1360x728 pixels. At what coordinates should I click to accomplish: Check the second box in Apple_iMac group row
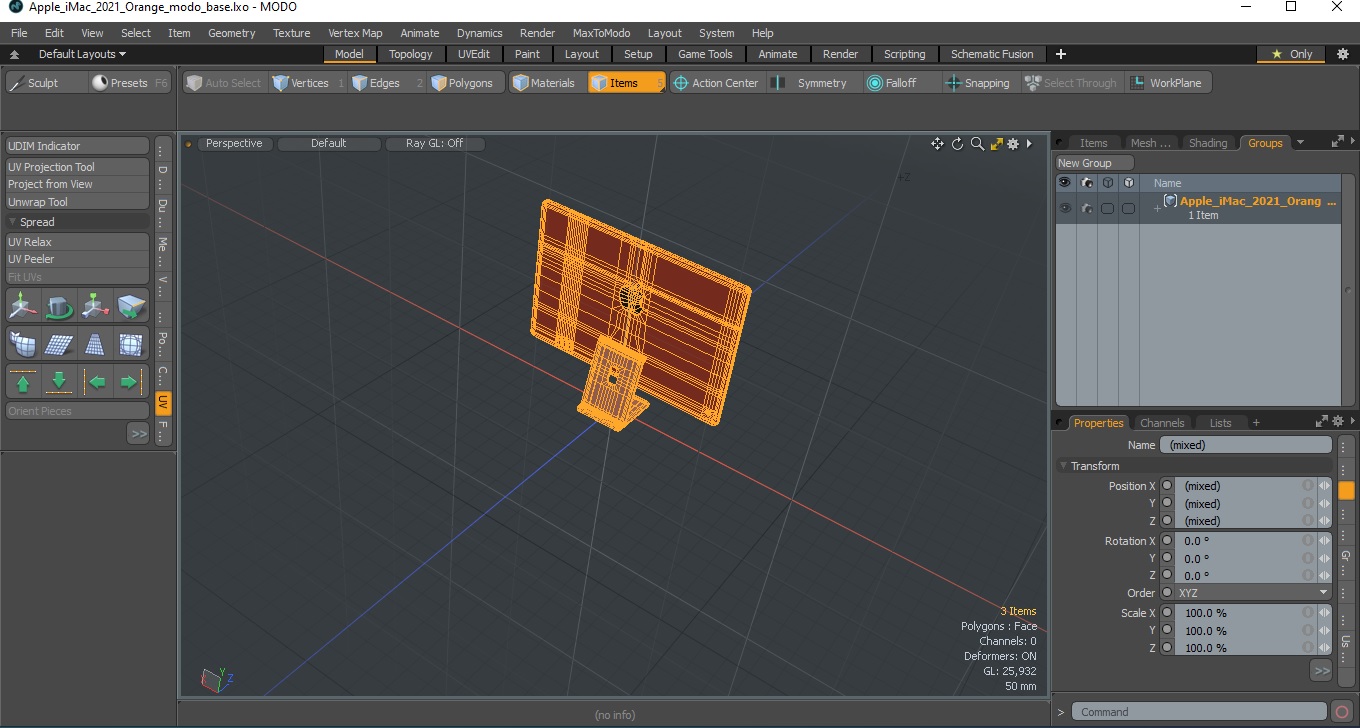(1128, 208)
